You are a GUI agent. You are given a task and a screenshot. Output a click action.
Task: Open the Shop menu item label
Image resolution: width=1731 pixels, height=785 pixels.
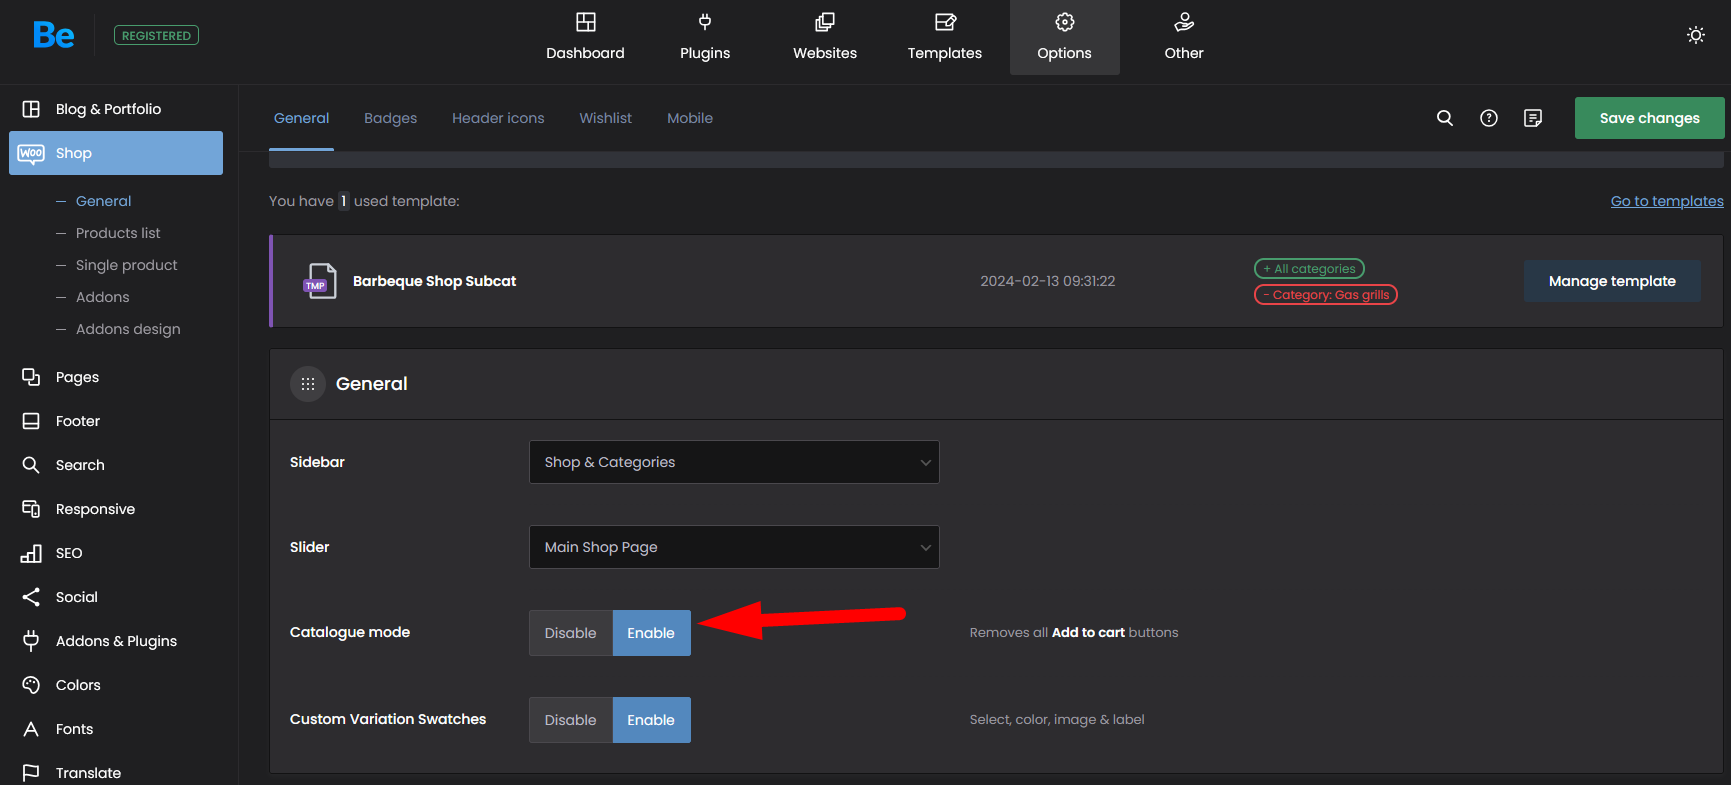click(x=74, y=153)
